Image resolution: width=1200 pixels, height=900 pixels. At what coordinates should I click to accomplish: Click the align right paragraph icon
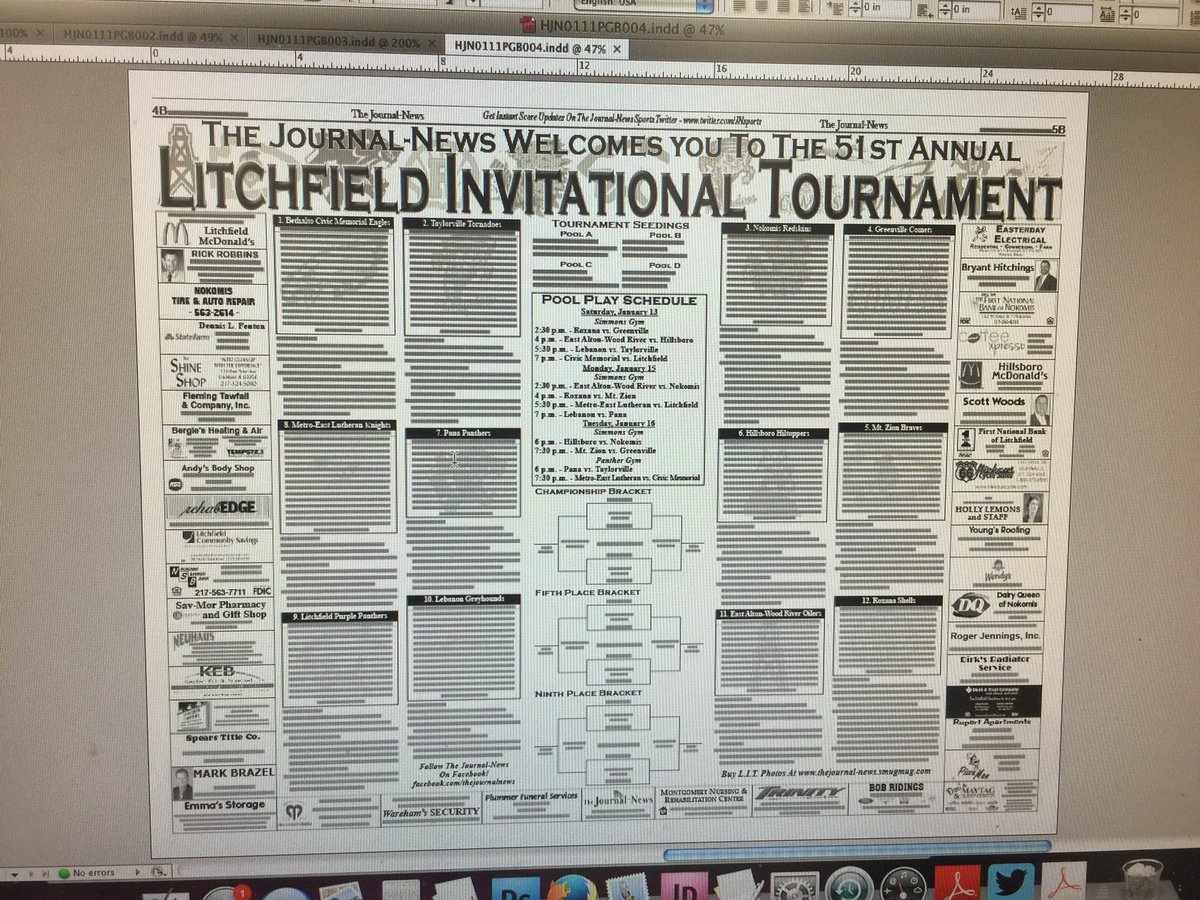(784, 6)
